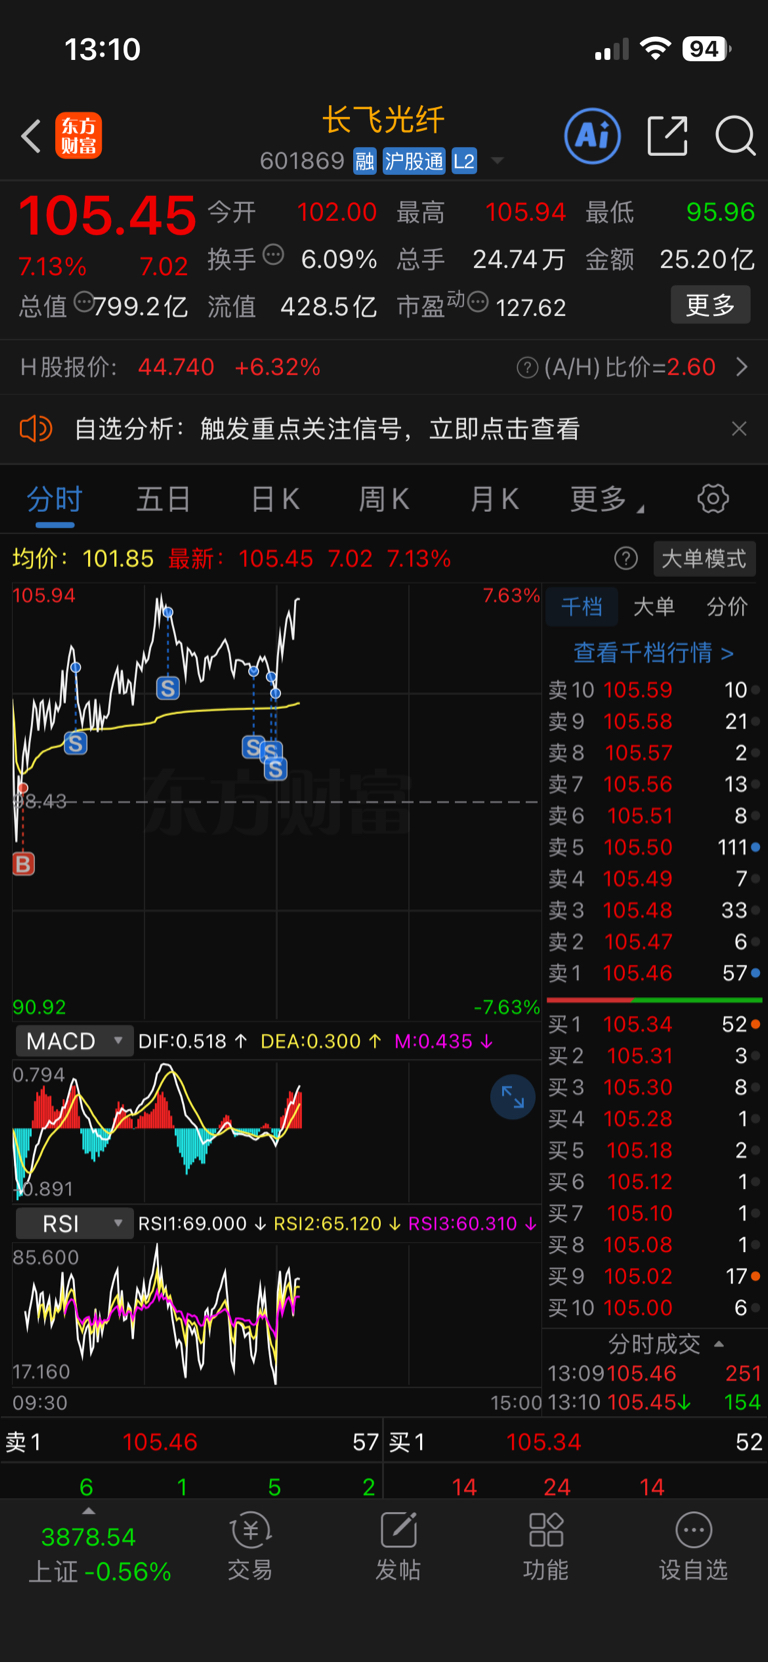
Task: Switch to 月K chart tab
Action: click(494, 499)
